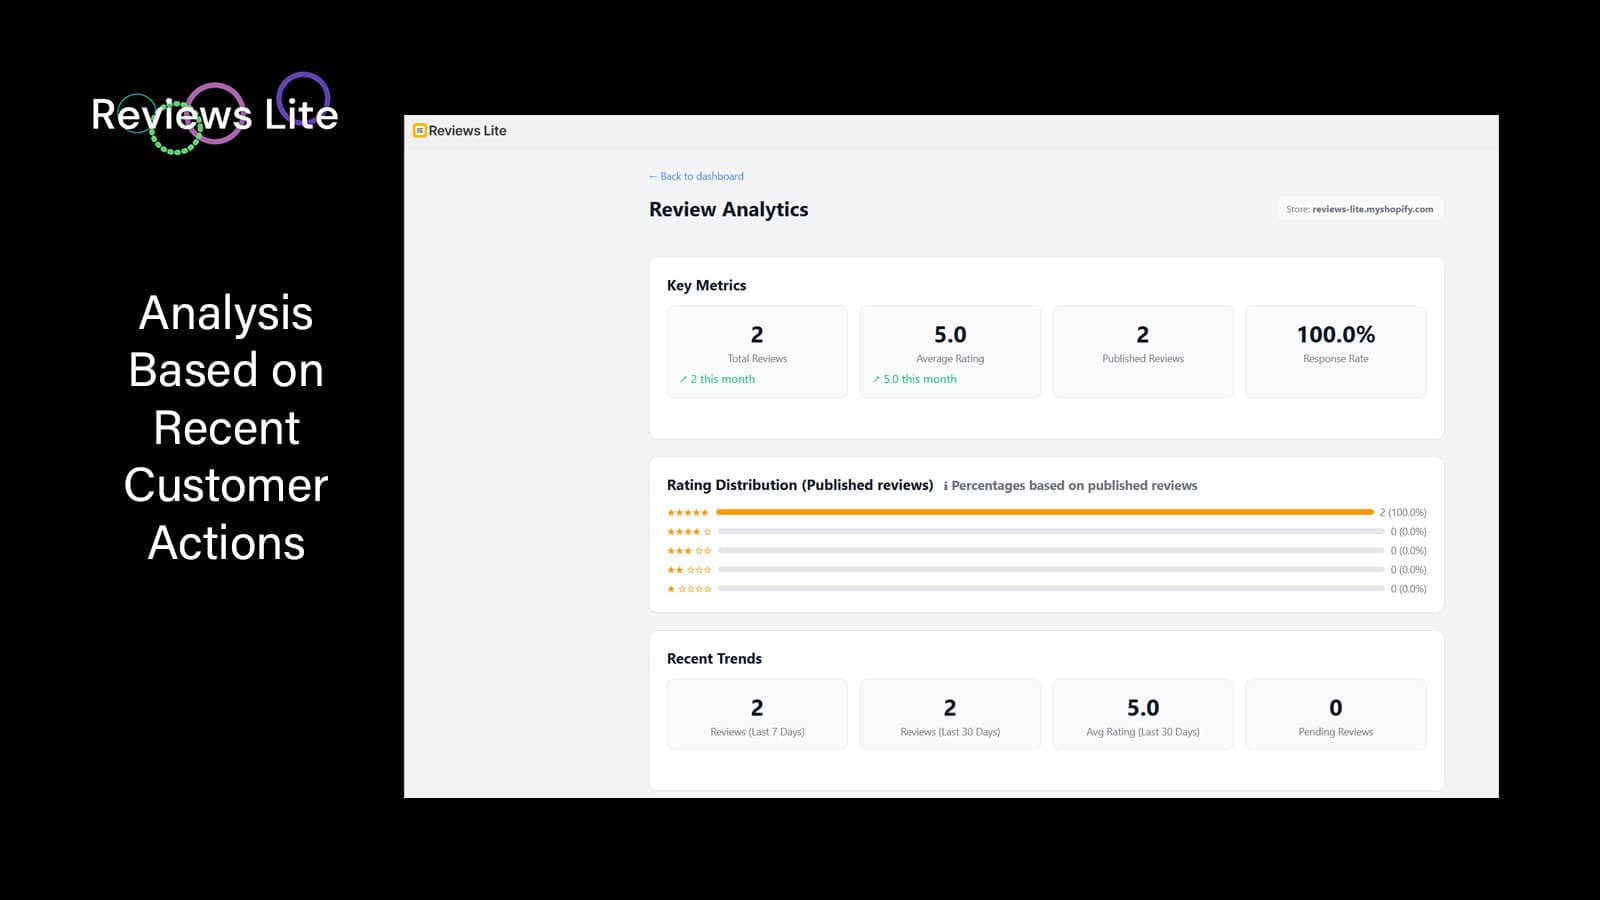Open the Pending Reviews card
1600x900 pixels.
1335,714
